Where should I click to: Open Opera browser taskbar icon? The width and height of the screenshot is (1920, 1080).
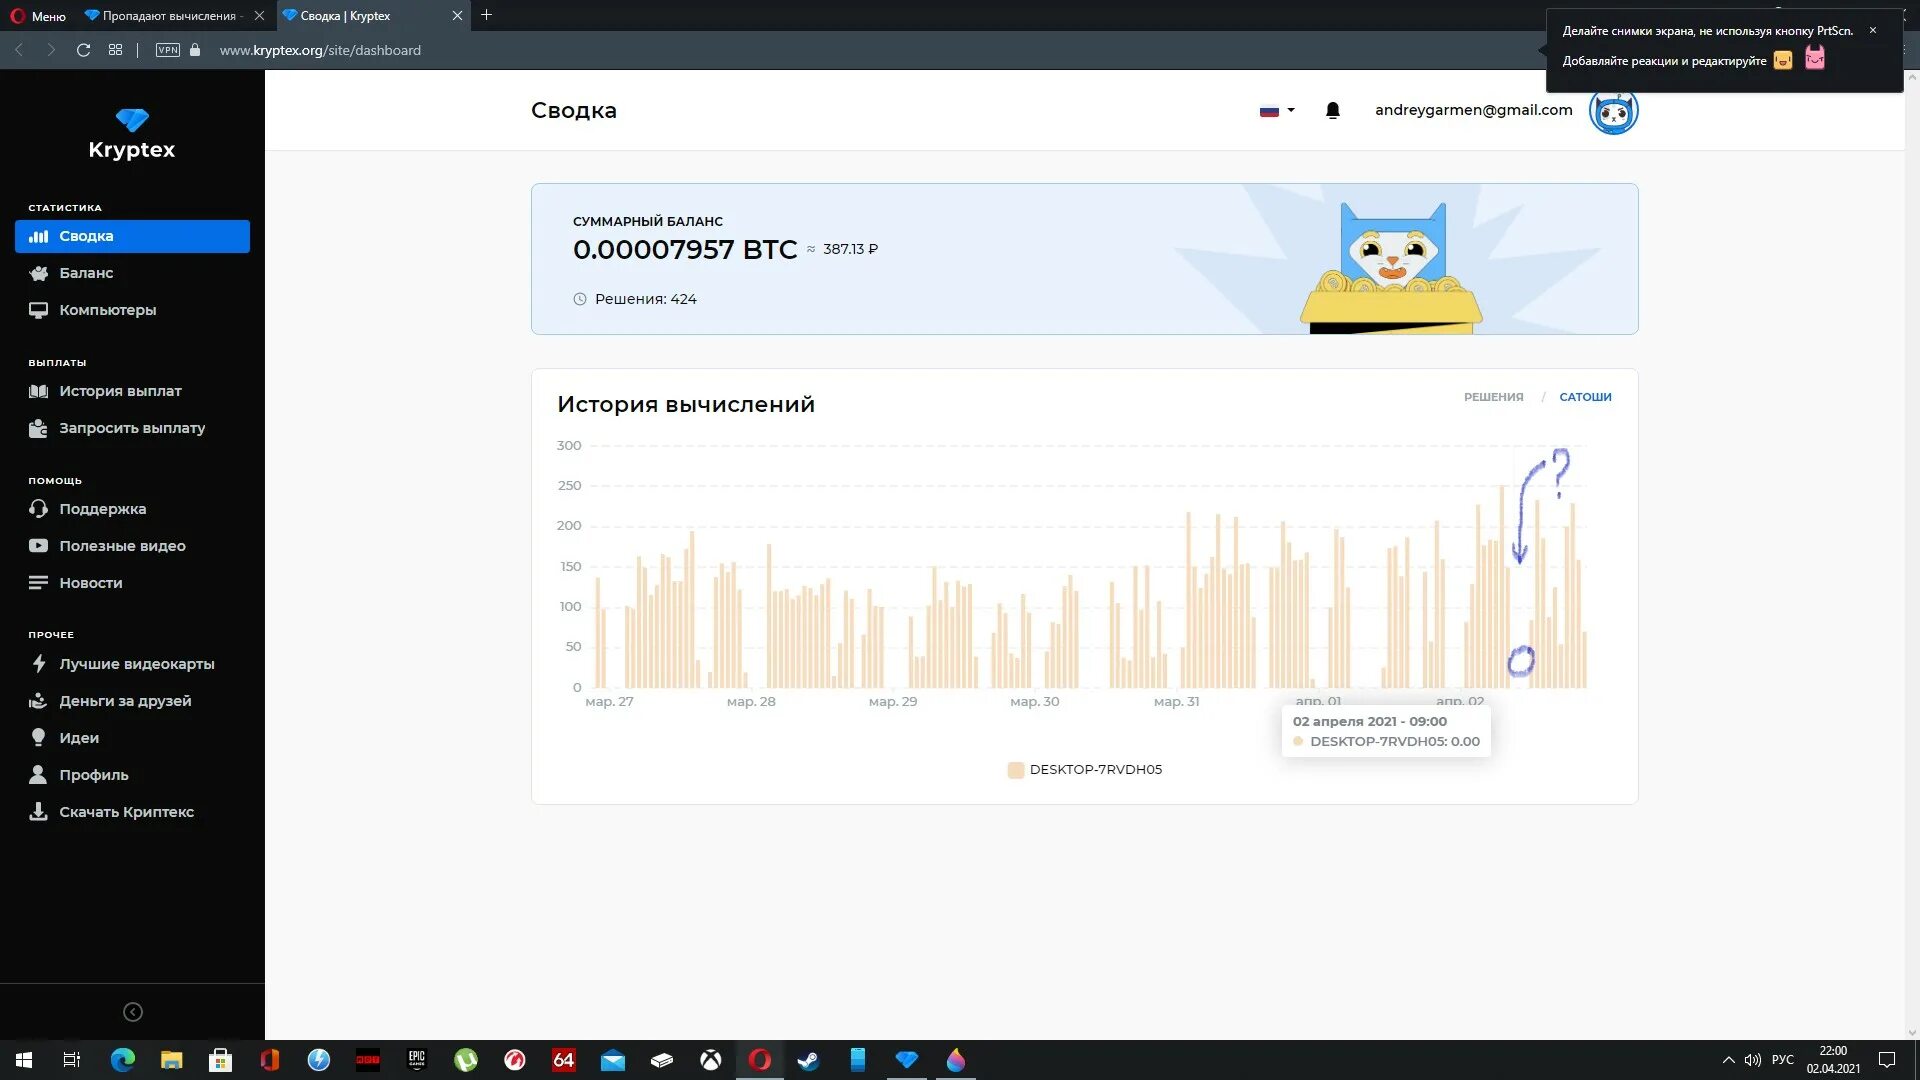click(x=759, y=1060)
